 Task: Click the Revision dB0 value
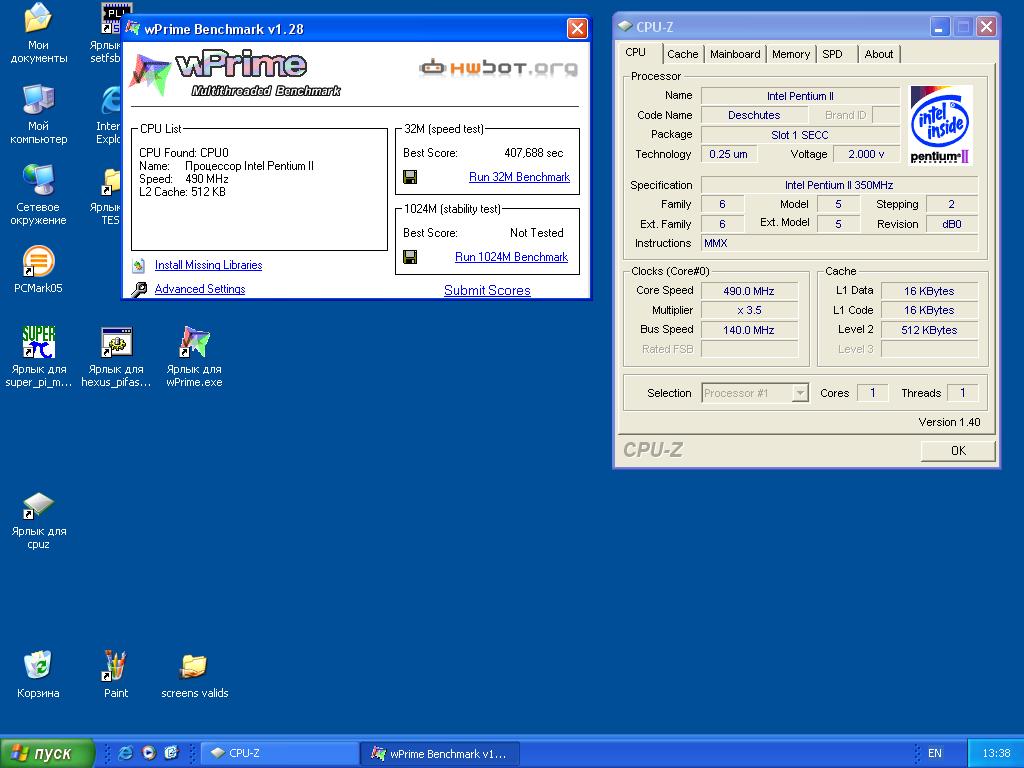(952, 224)
